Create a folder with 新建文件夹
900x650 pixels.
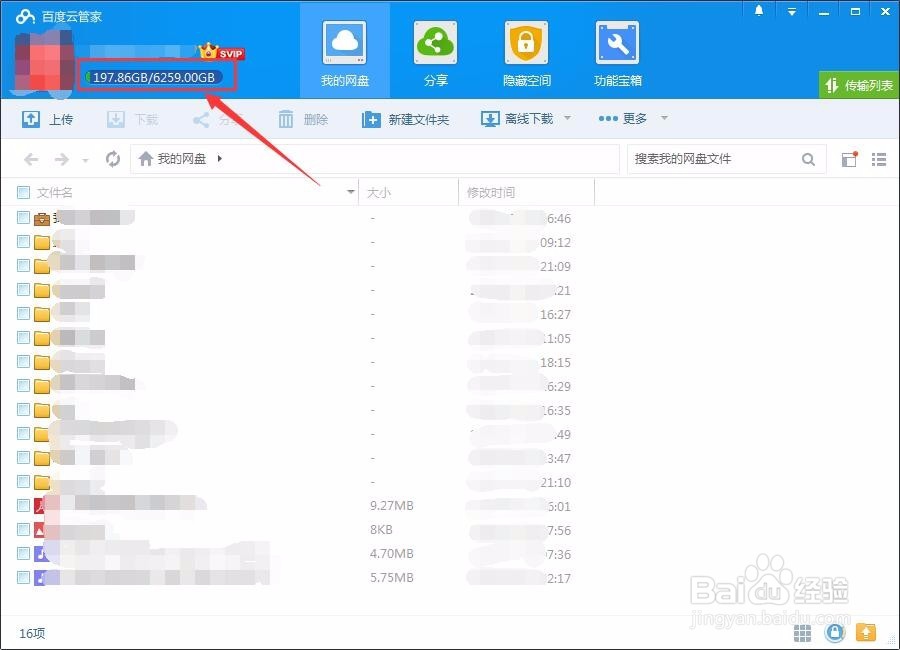click(x=406, y=118)
